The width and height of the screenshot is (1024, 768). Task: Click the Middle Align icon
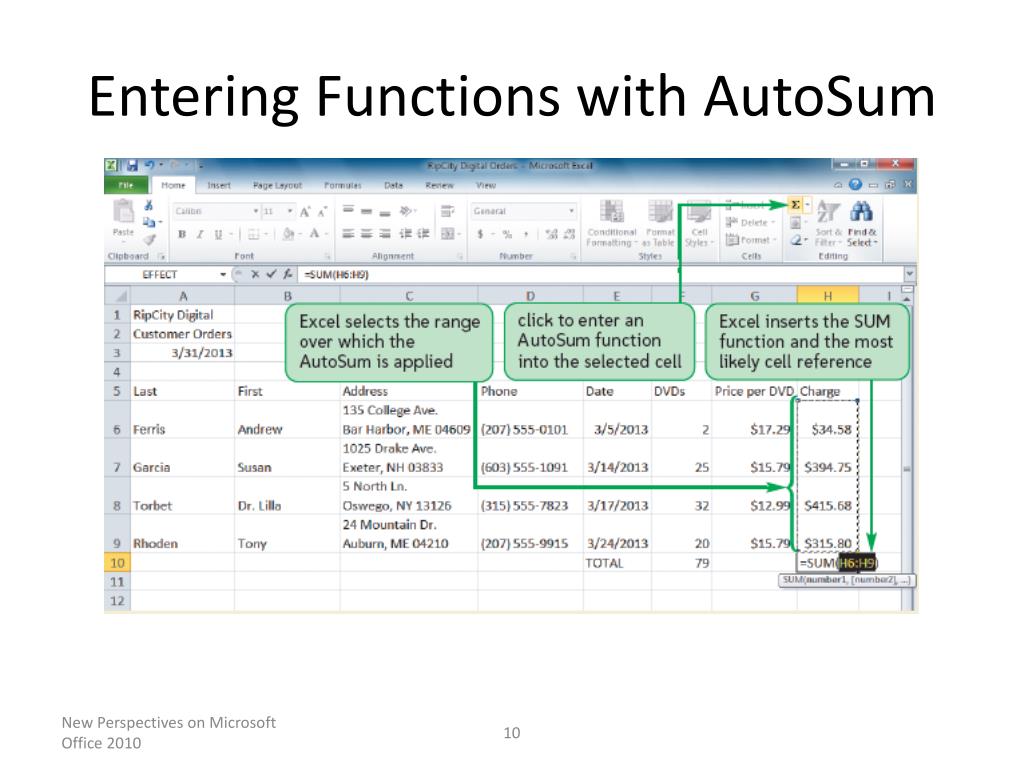click(x=366, y=211)
